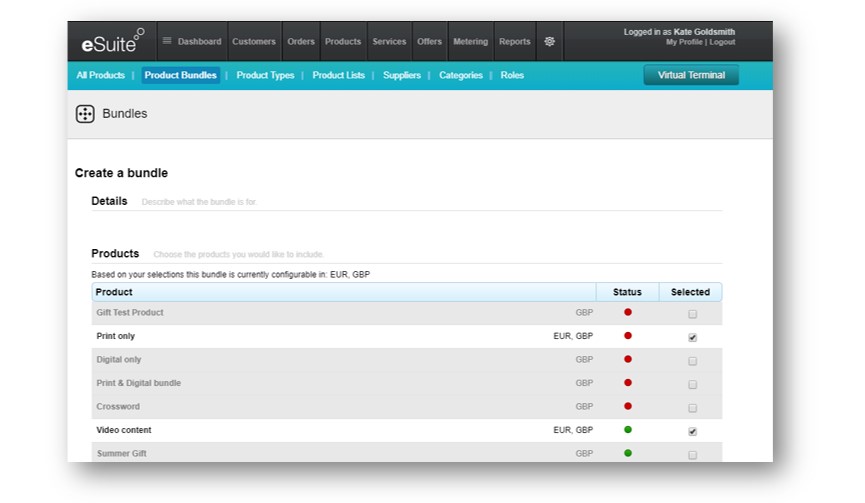
Task: Open the Products menu in top navbar
Action: [343, 42]
